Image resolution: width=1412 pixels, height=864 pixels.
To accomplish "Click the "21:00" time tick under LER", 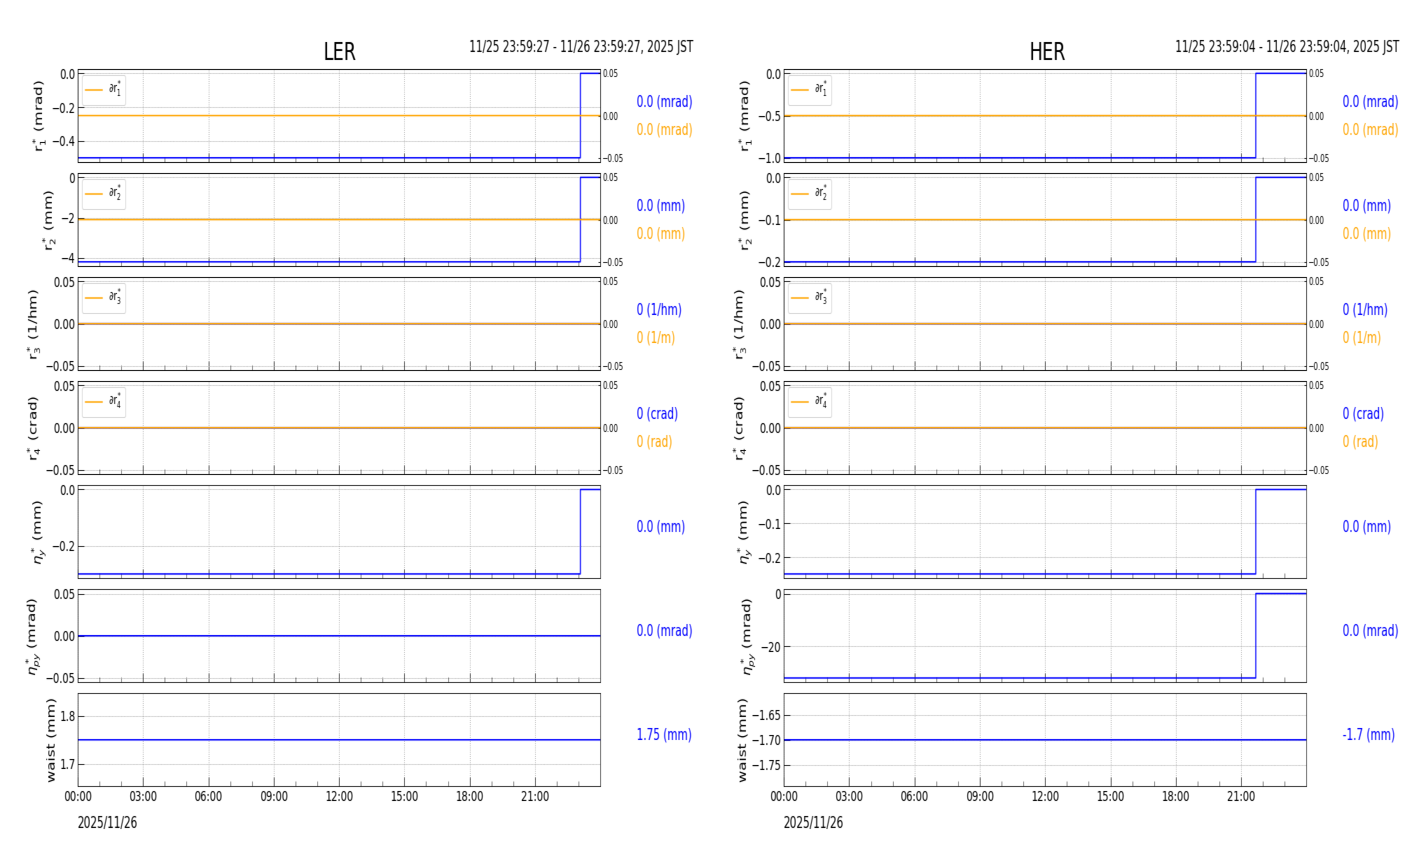I will (x=535, y=797).
